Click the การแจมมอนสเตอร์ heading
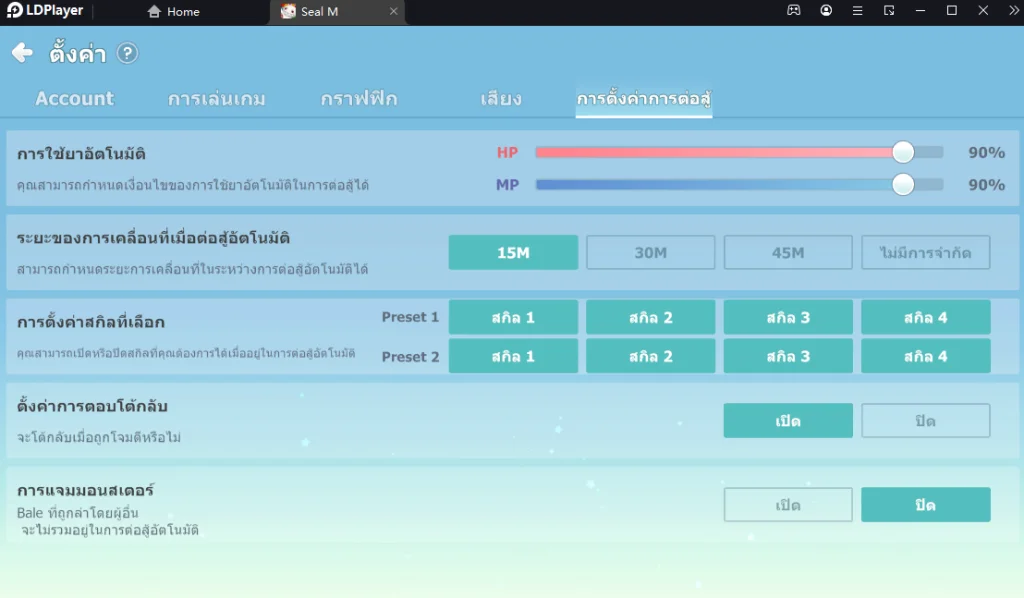The height and width of the screenshot is (598, 1024). point(86,490)
